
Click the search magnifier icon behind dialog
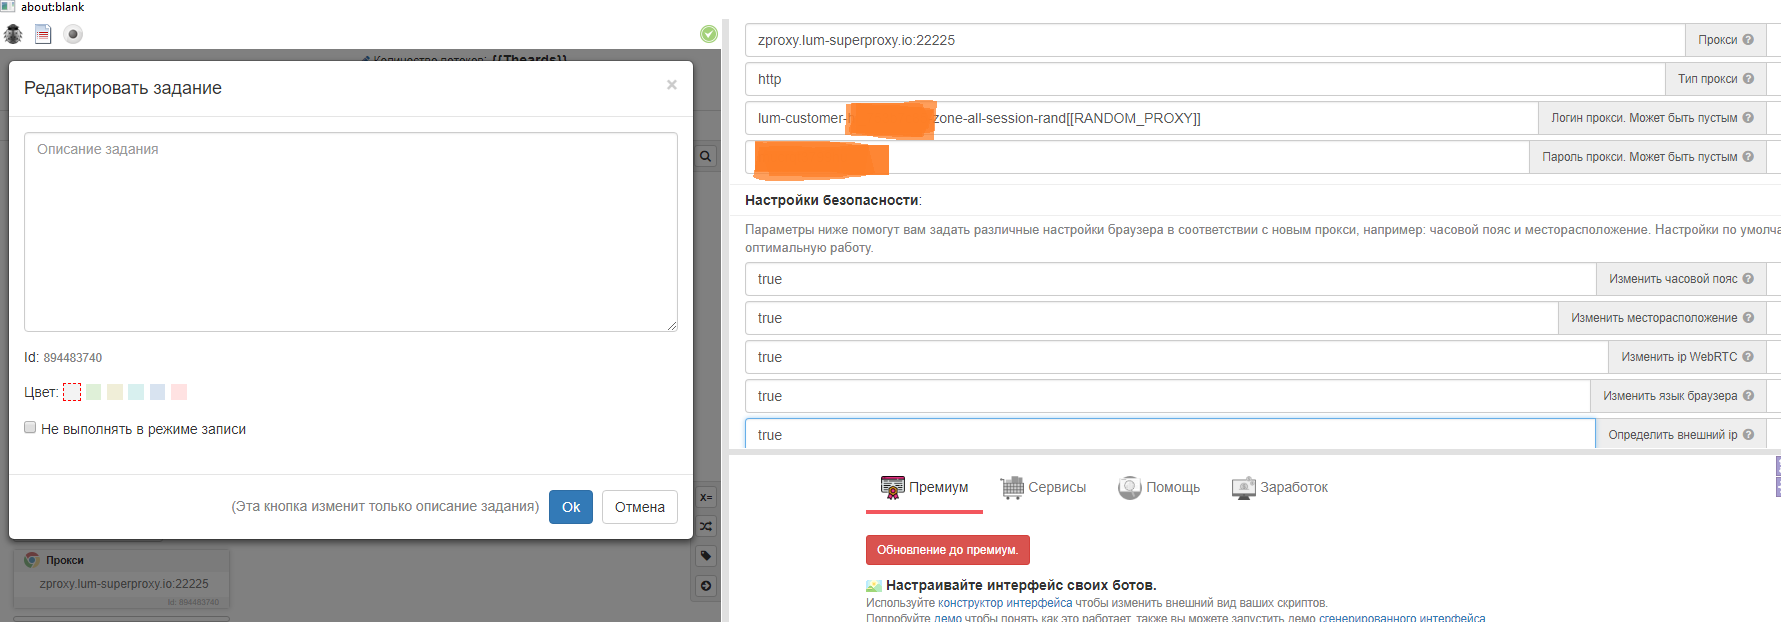point(706,156)
